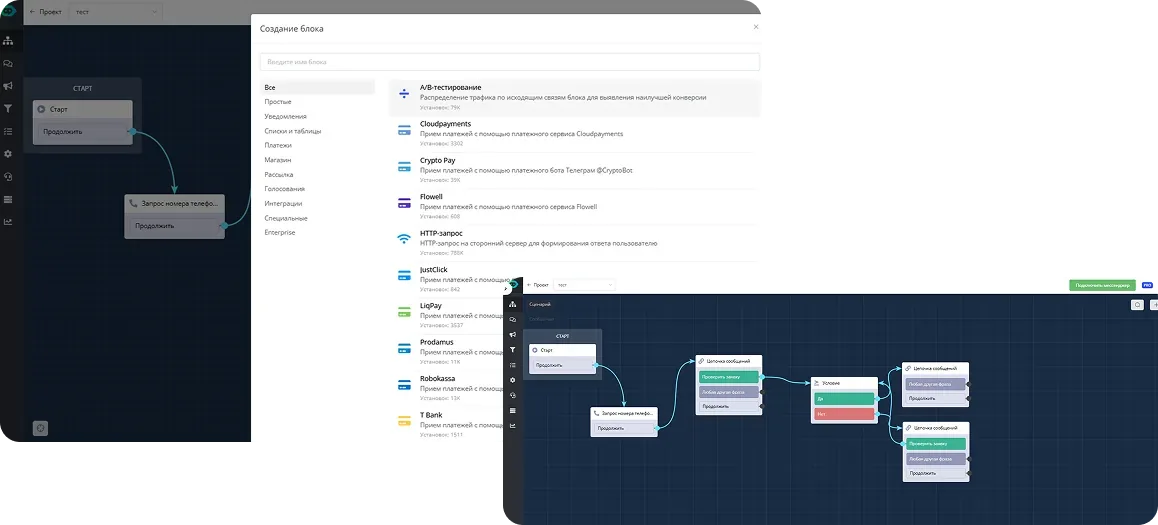The image size is (1158, 525).
Task: Open the тест dropdown in the lower window
Action: (x=584, y=285)
